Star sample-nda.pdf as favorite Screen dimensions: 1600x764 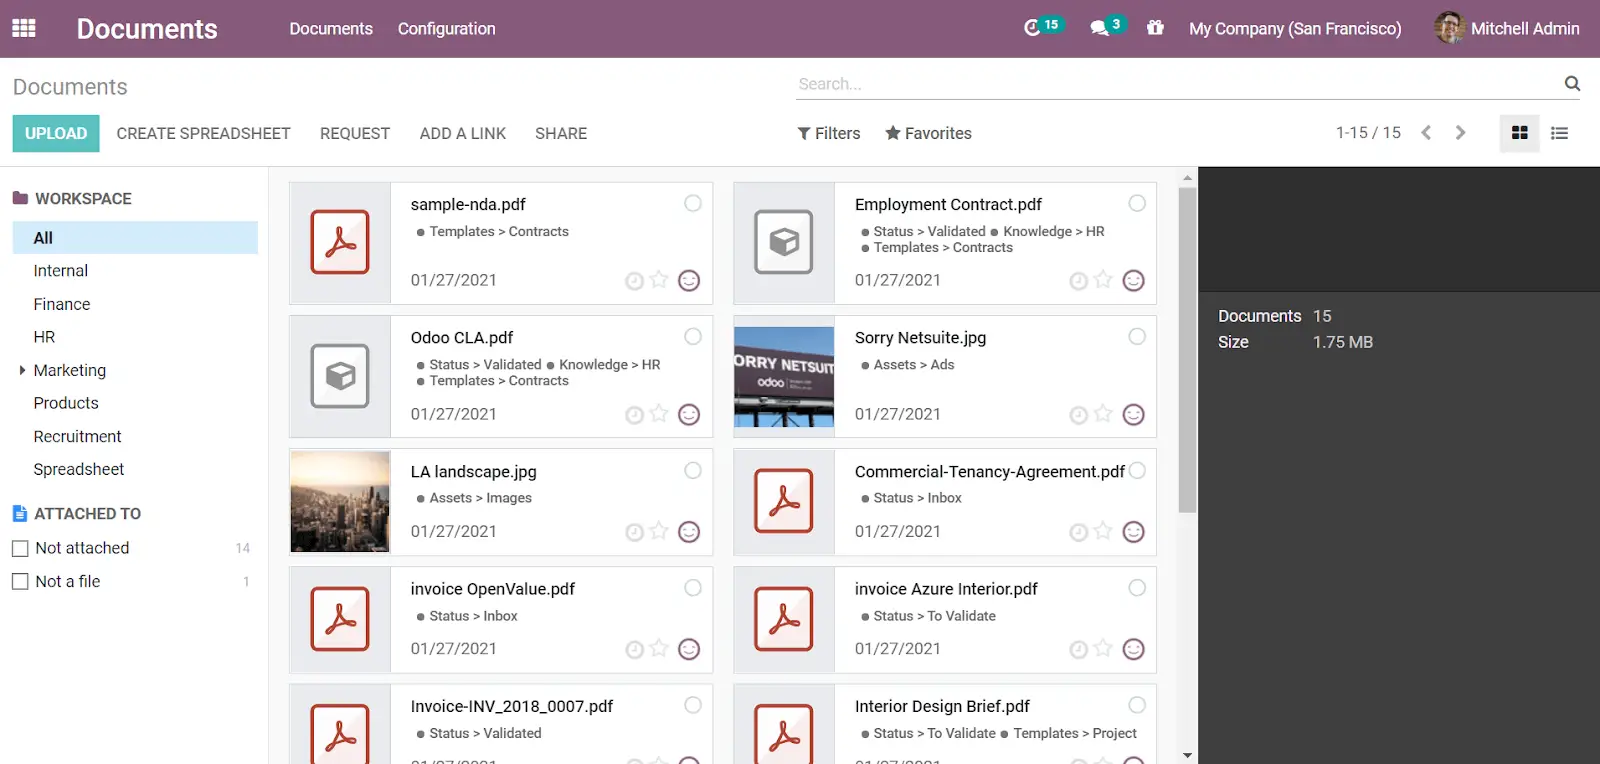coord(659,280)
